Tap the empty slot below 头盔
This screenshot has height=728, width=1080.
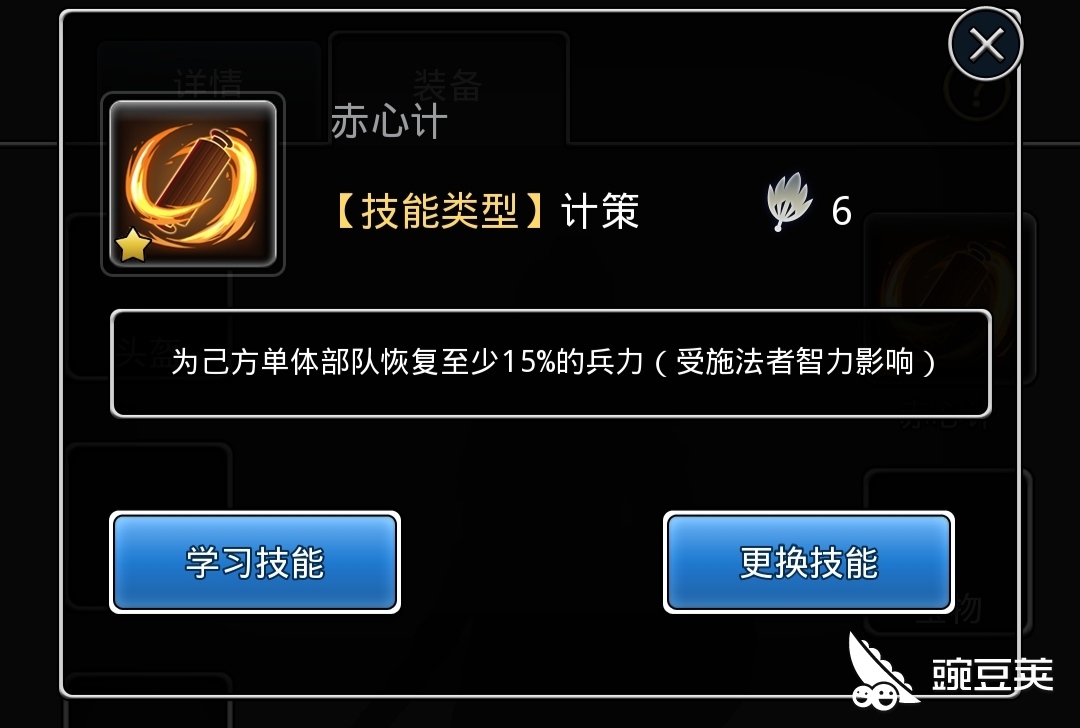coord(148,526)
